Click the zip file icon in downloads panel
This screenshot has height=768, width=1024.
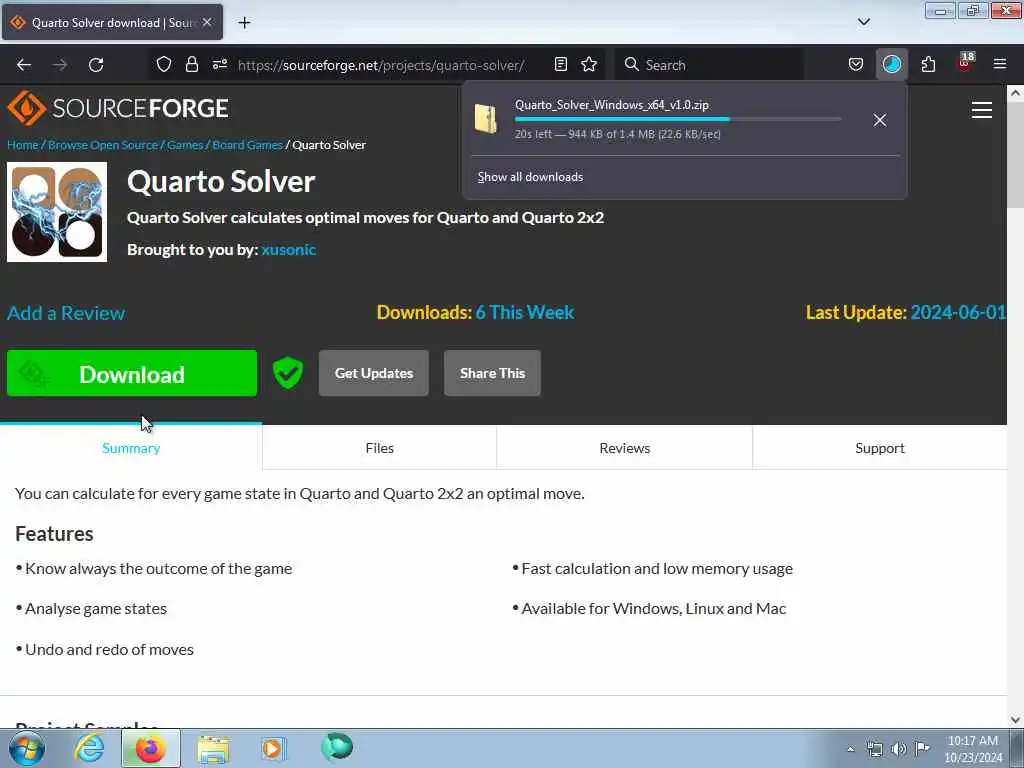486,120
